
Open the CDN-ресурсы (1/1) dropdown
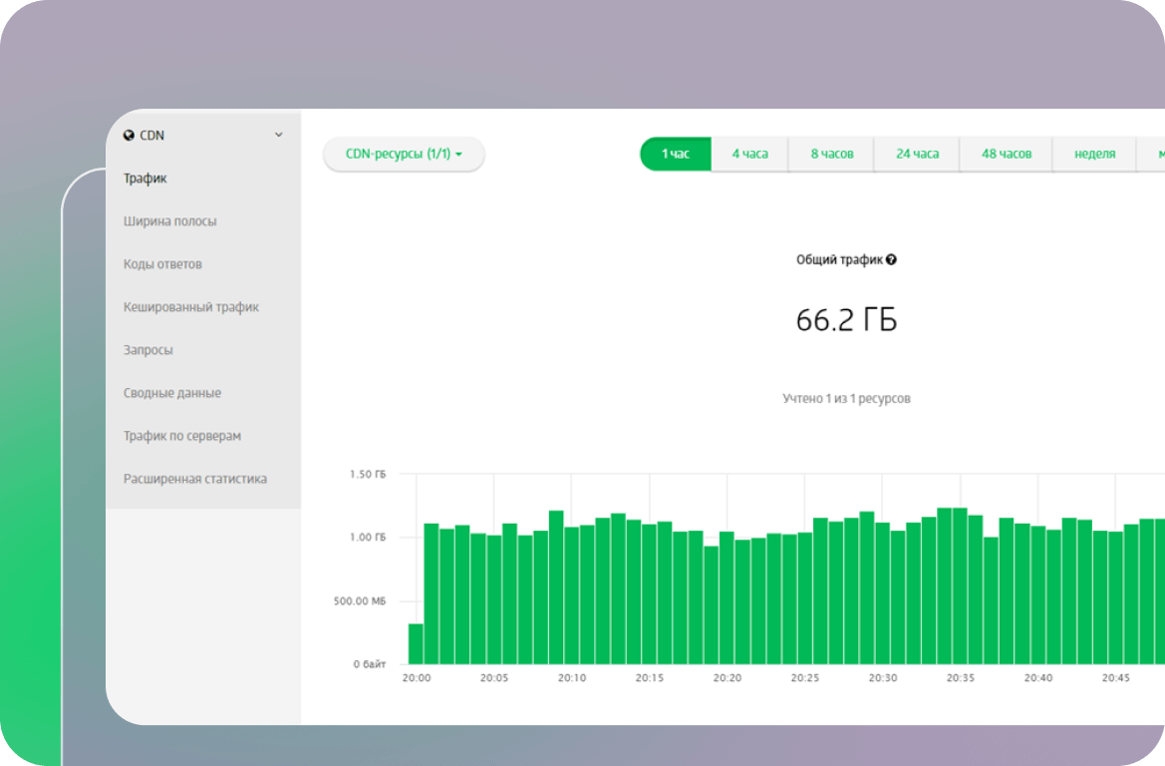pyautogui.click(x=403, y=154)
